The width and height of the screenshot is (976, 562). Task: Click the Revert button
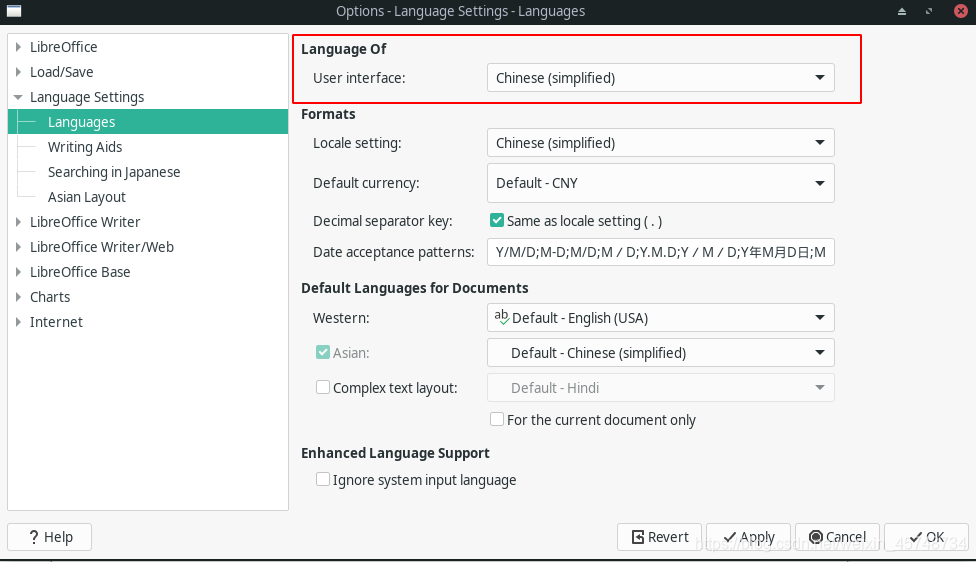659,537
